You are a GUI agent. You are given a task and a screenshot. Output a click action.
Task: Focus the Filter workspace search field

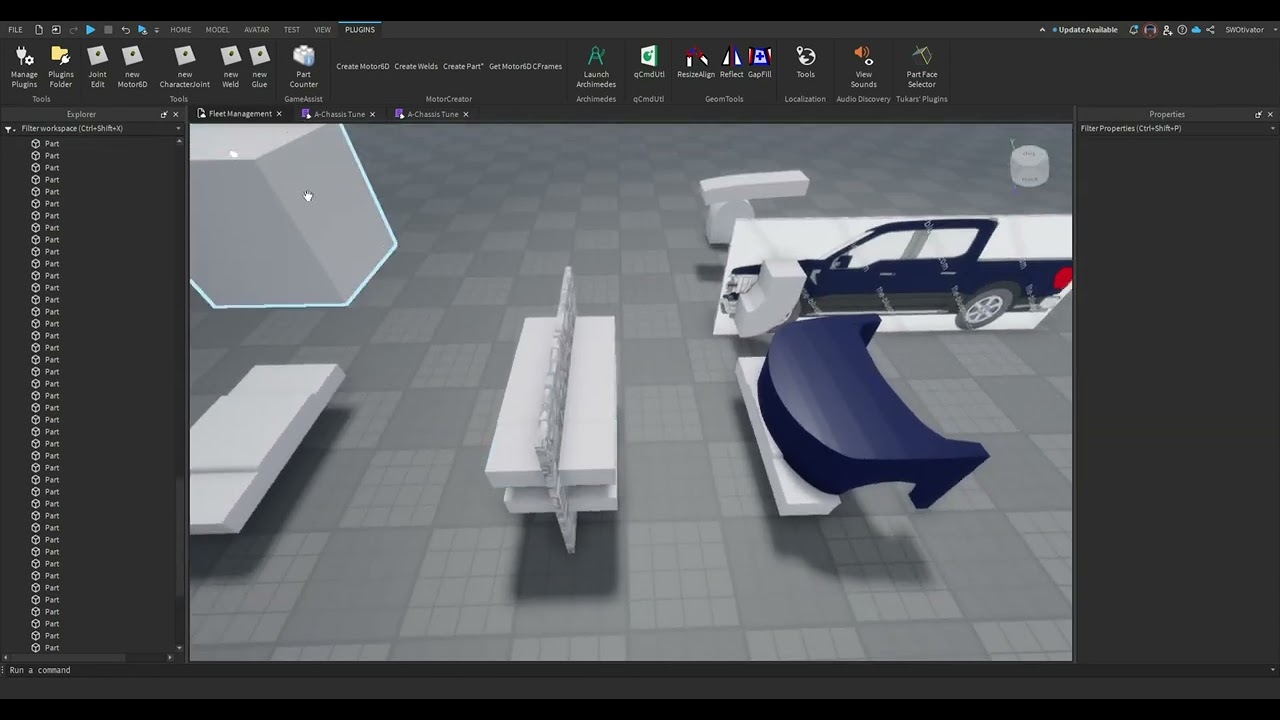tap(100, 129)
